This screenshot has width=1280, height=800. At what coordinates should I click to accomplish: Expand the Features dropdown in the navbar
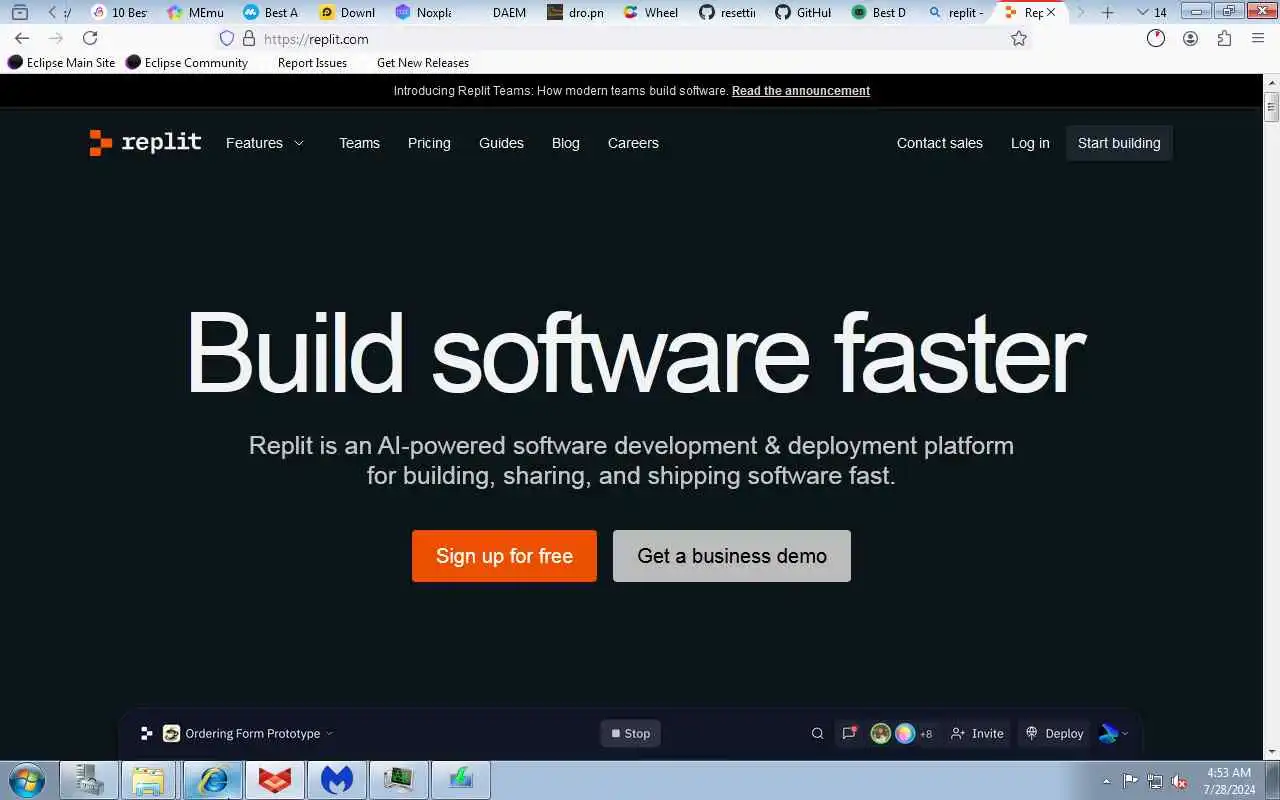click(x=265, y=143)
